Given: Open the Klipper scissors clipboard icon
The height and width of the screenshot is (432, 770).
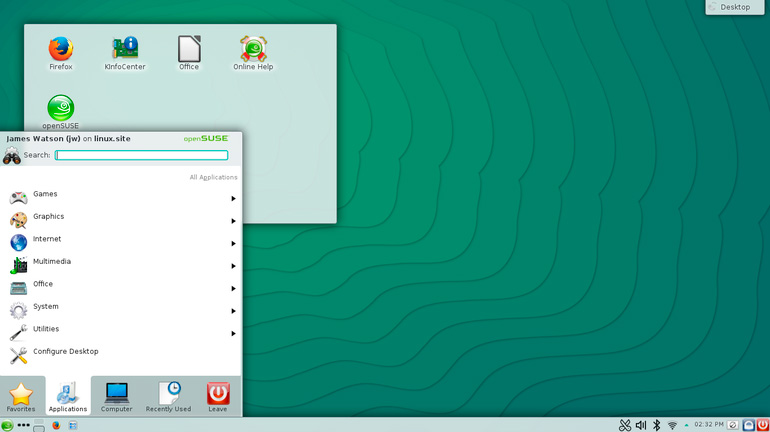Looking at the screenshot, I should (x=625, y=425).
